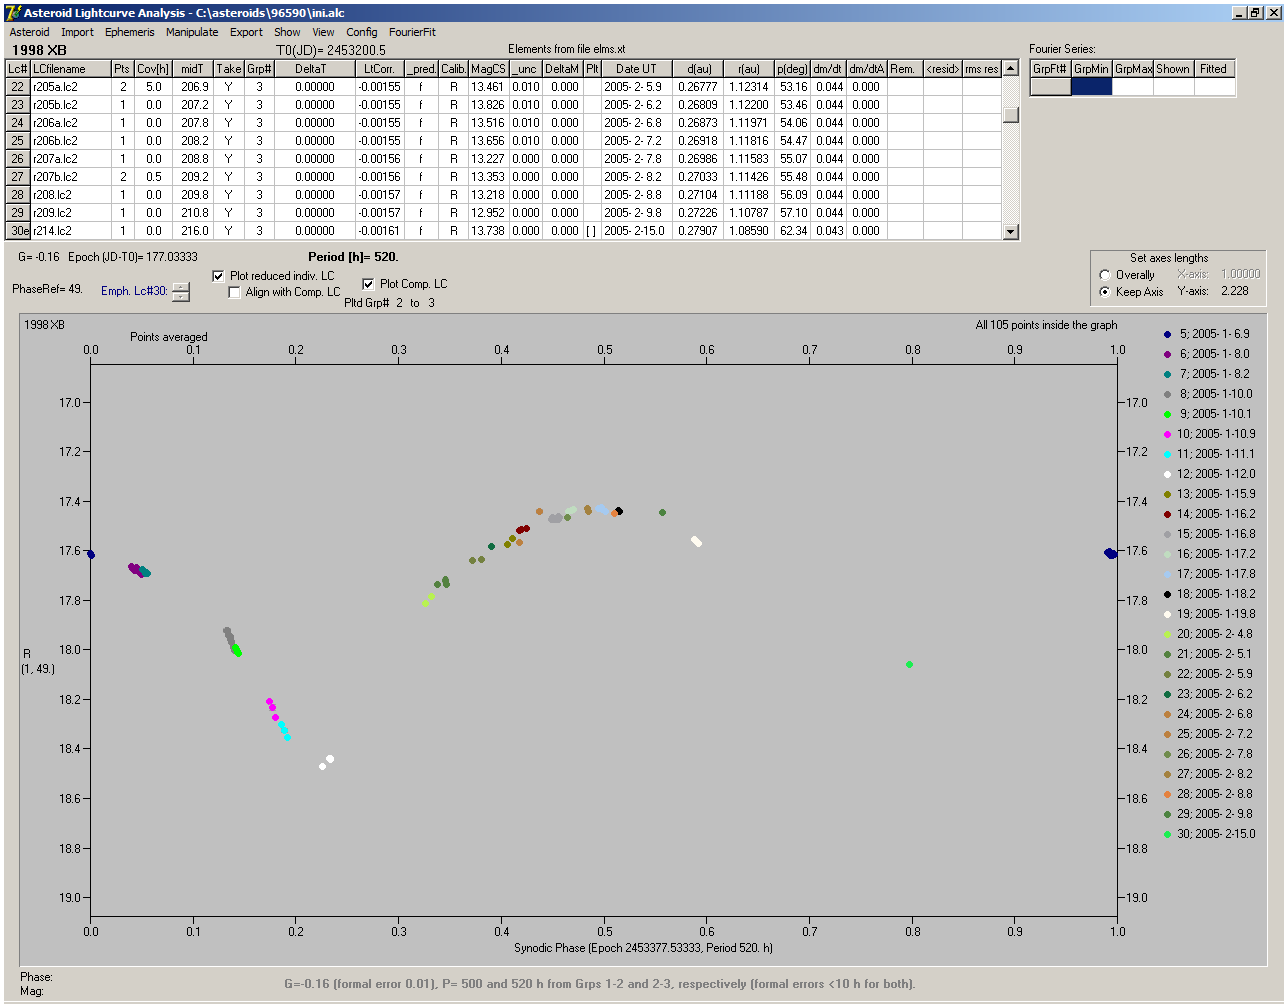This screenshot has height=1004, width=1288.
Task: Click the lightcurve table scrollbar thumb
Action: point(1011,114)
